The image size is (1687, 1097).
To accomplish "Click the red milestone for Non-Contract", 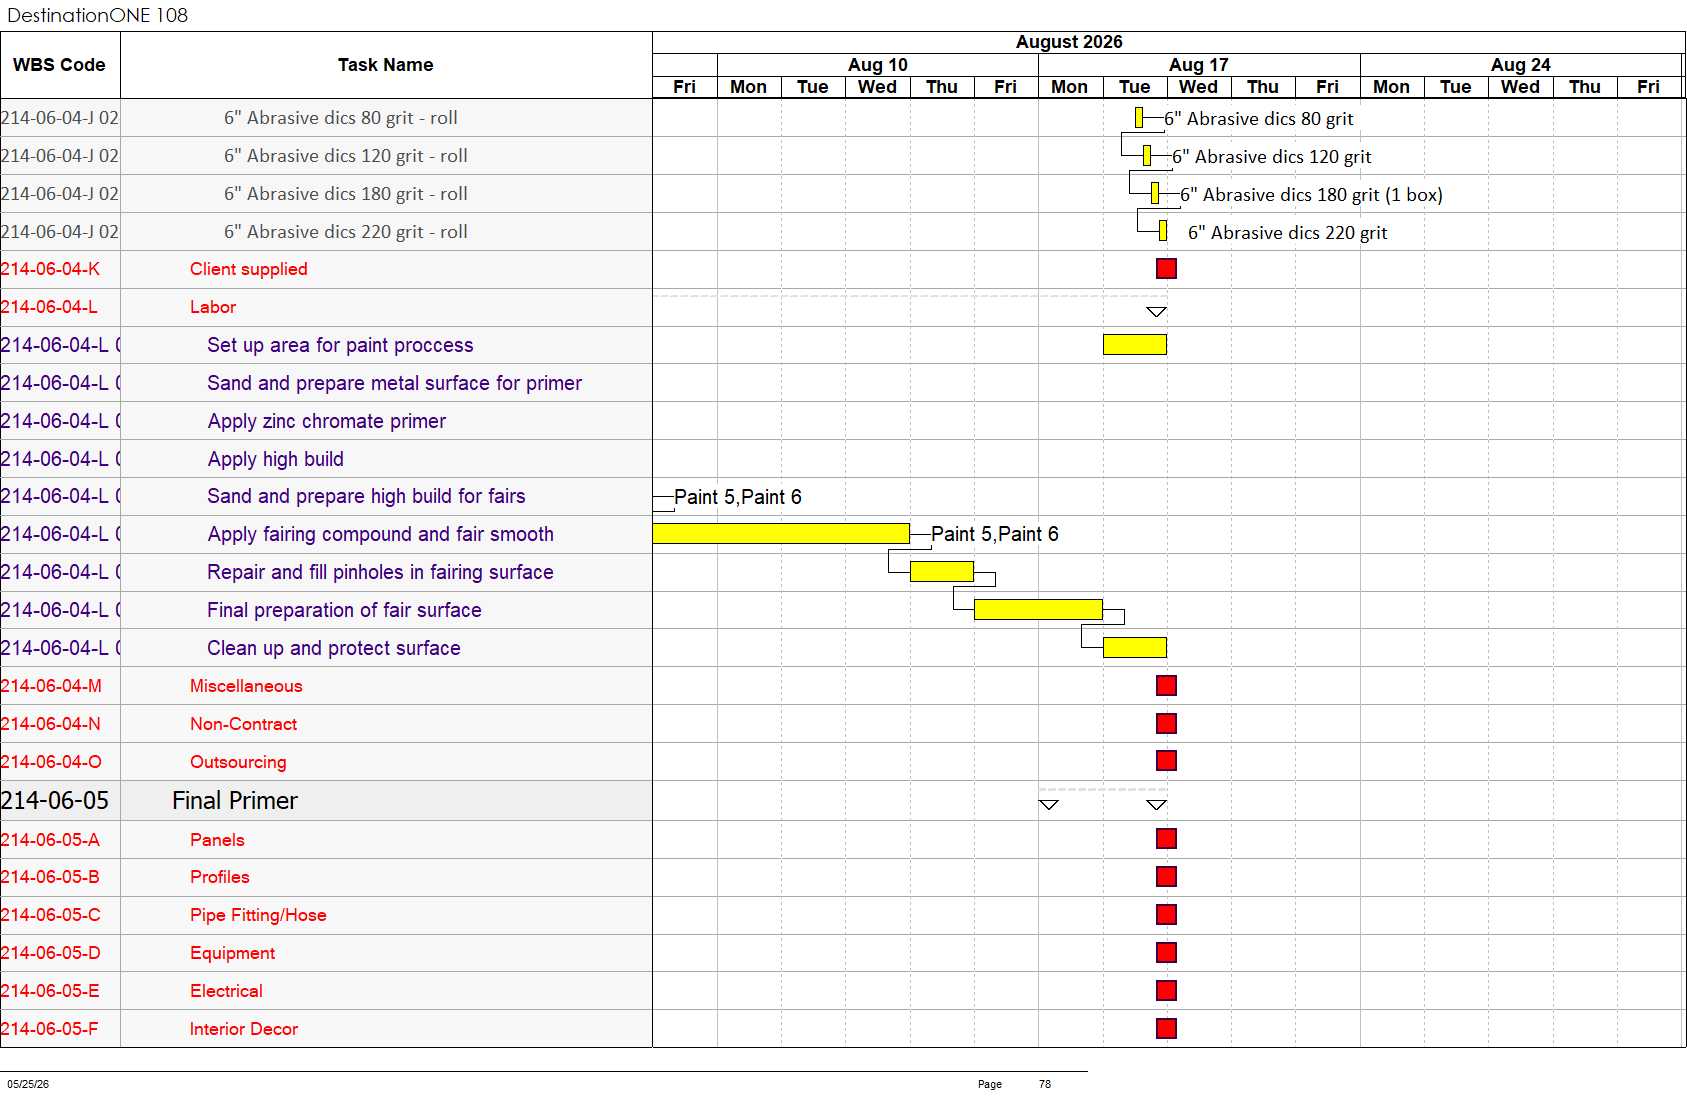I will pyautogui.click(x=1166, y=723).
